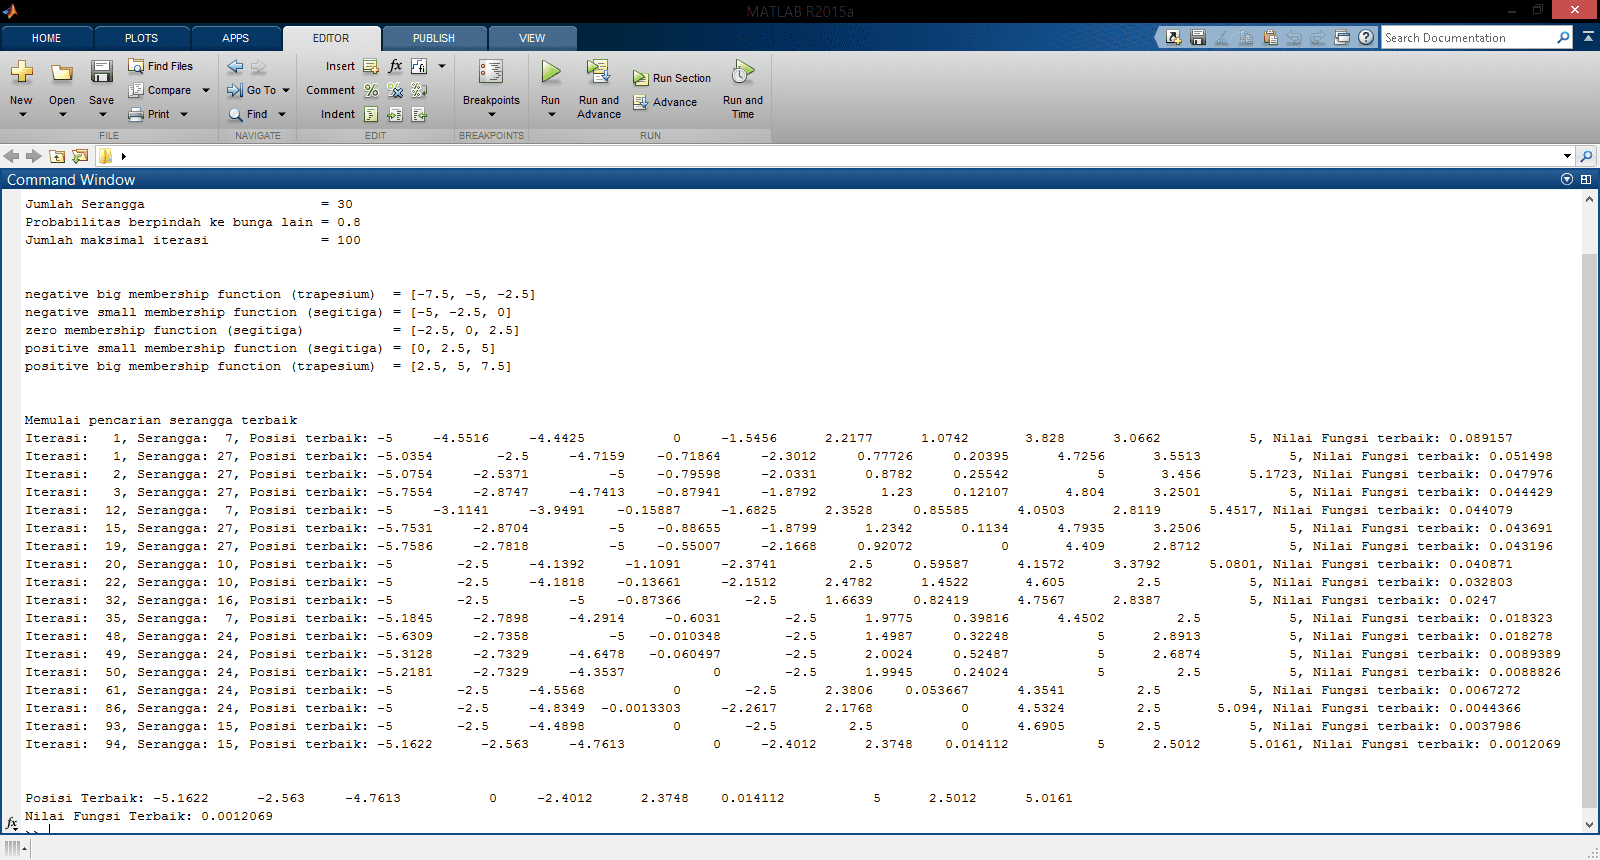Click the Help question mark icon

tap(1366, 38)
